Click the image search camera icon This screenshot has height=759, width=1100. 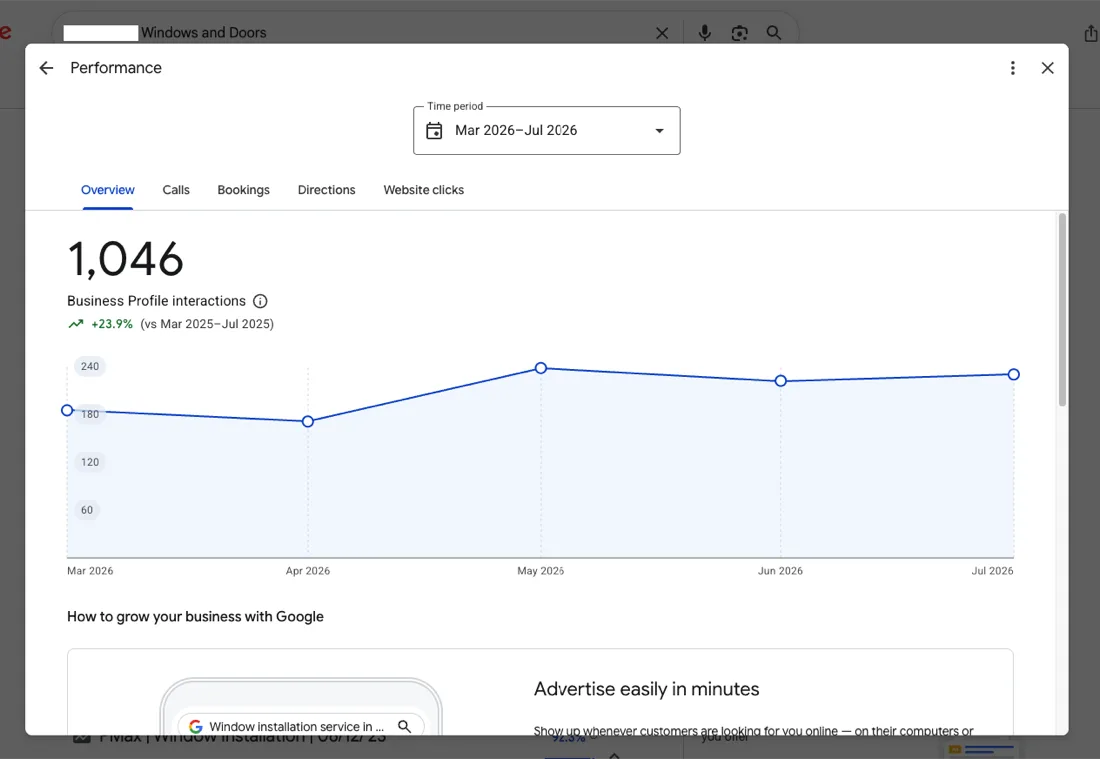coord(739,33)
